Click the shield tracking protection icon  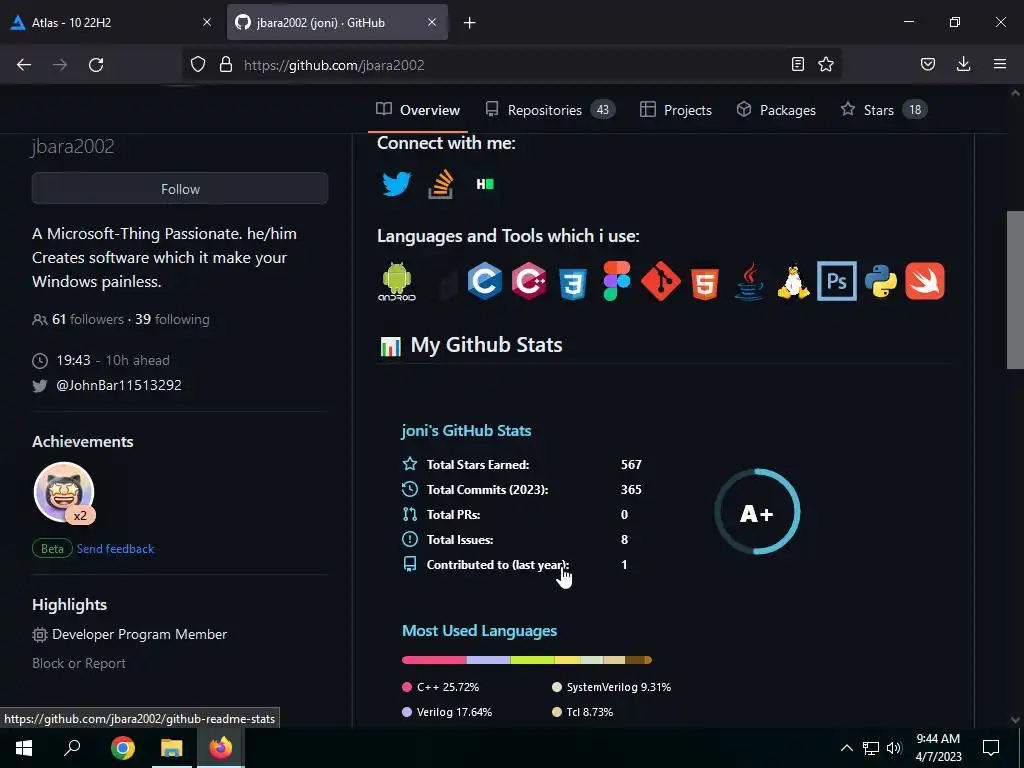coord(198,65)
